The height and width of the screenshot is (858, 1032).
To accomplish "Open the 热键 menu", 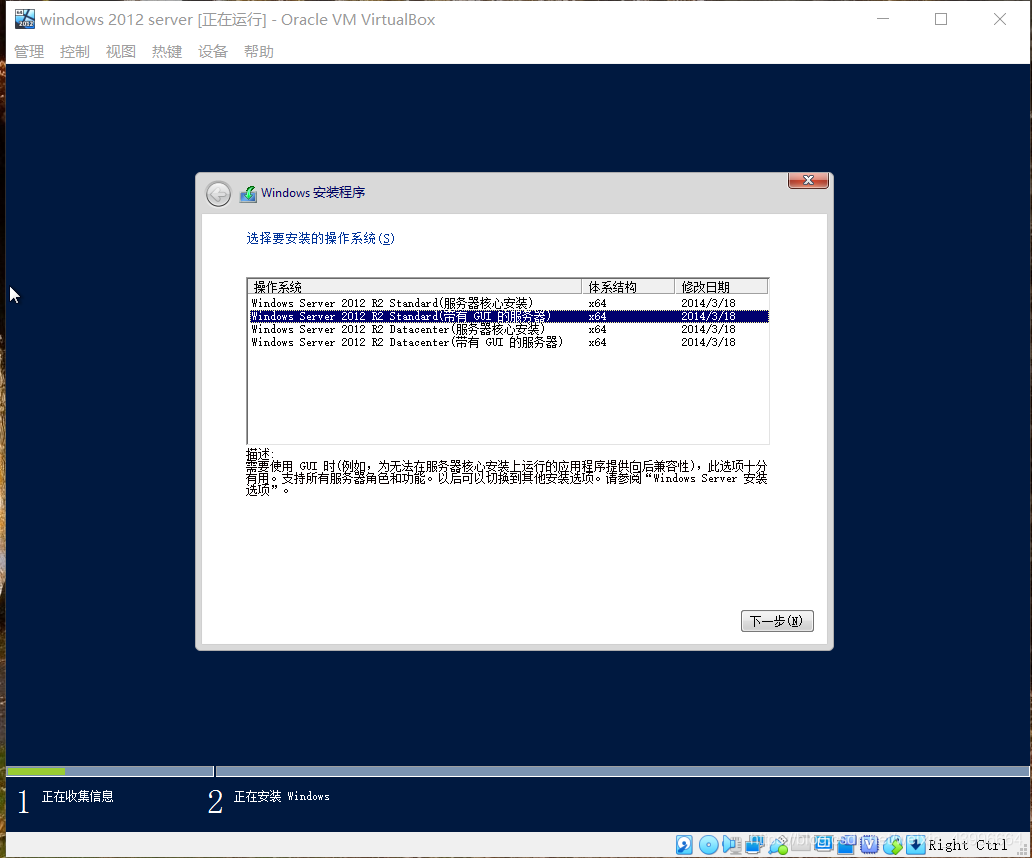I will 167,51.
